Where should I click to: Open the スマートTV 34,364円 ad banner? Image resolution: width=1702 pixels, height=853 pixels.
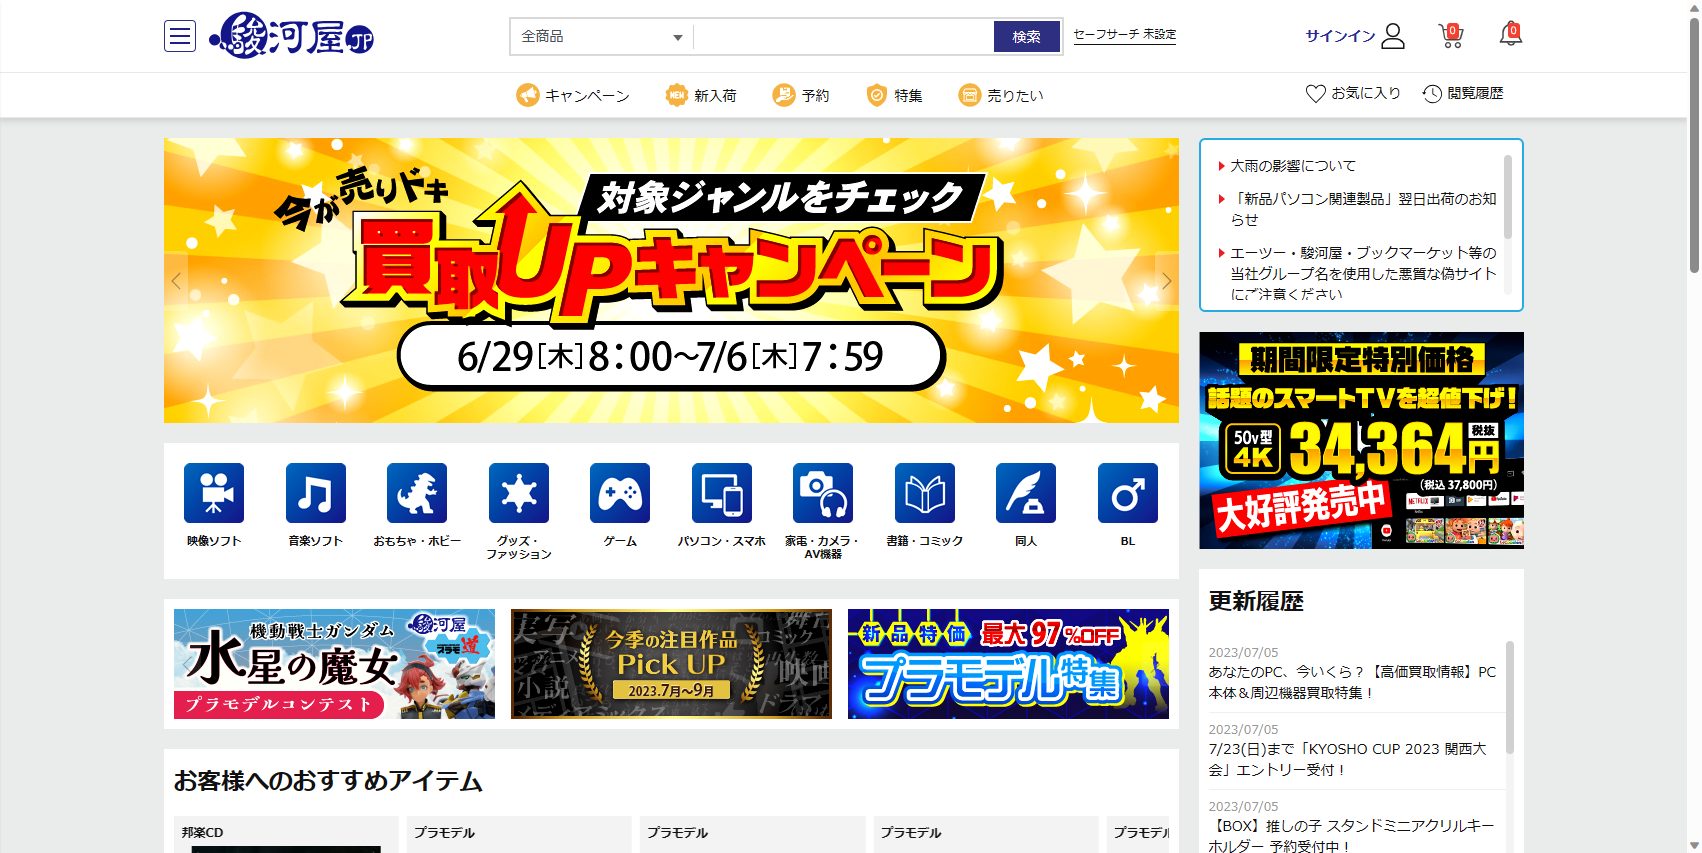point(1361,440)
